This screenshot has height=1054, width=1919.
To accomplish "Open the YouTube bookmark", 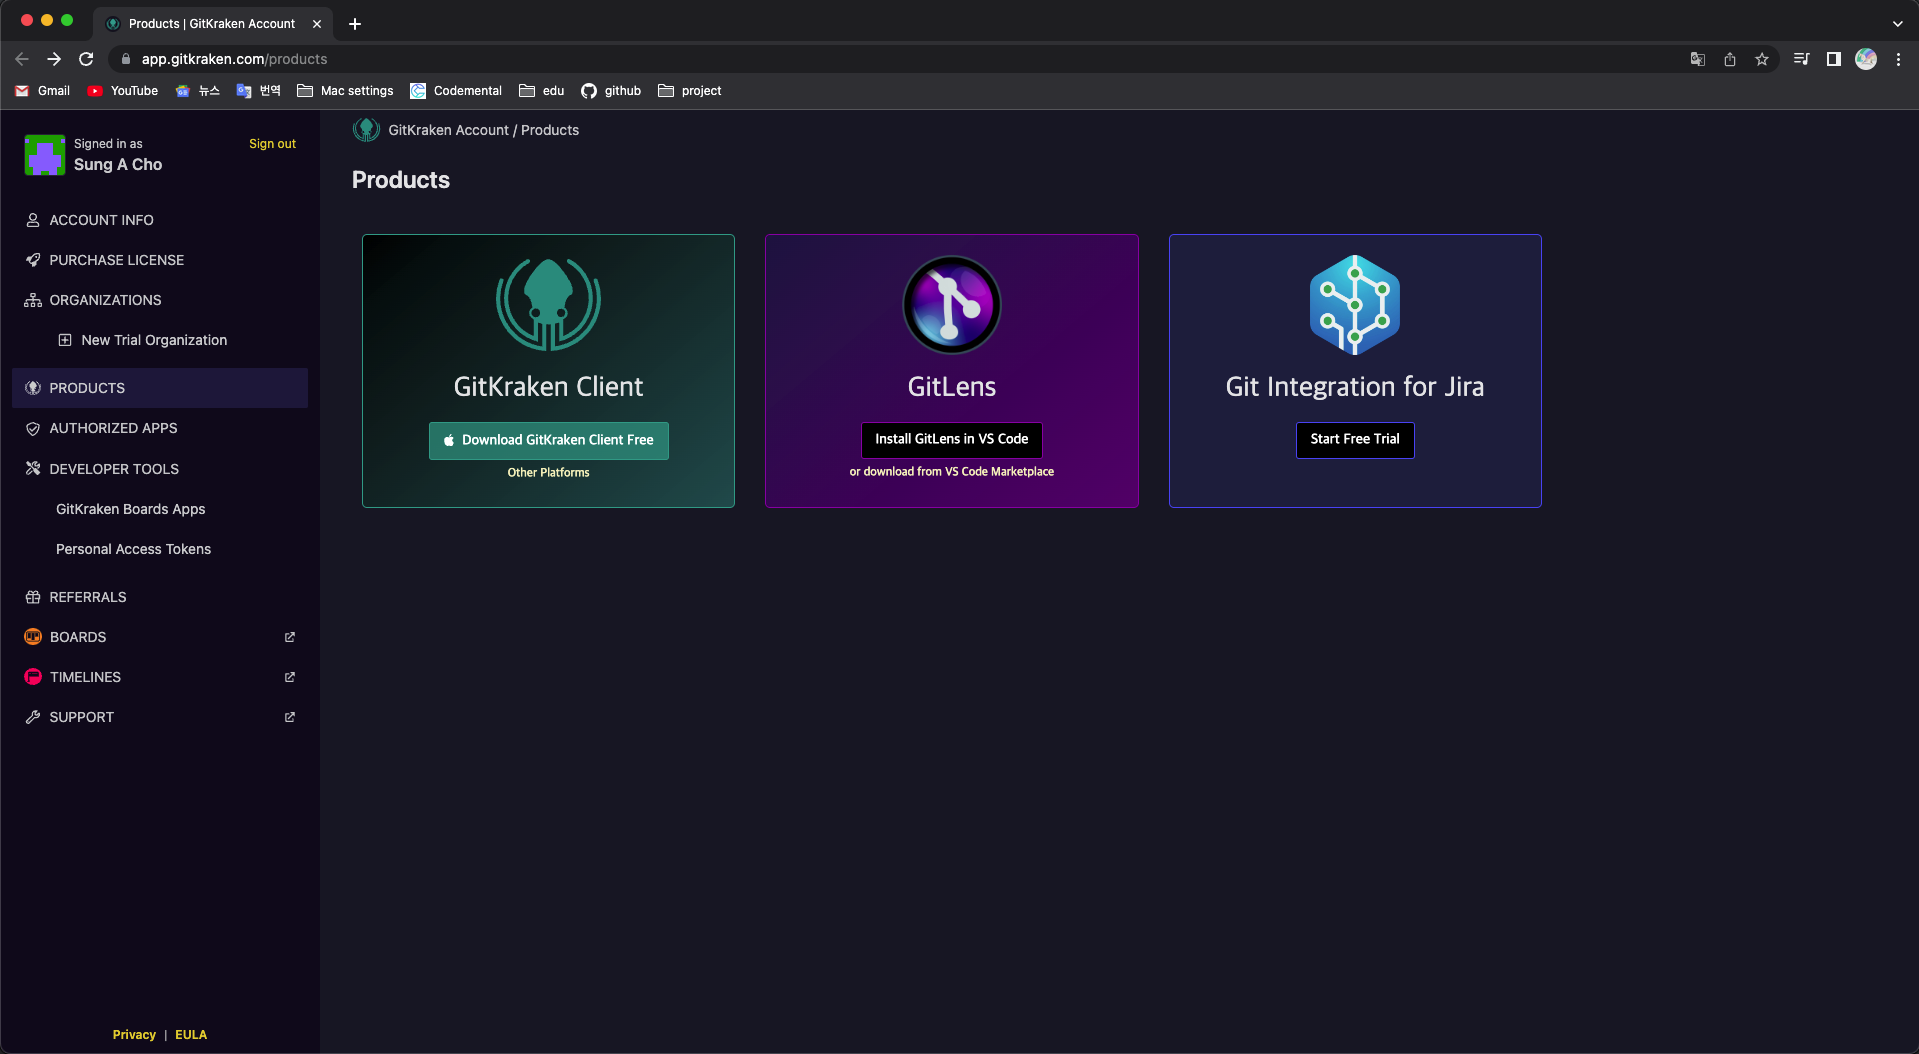I will [x=123, y=91].
